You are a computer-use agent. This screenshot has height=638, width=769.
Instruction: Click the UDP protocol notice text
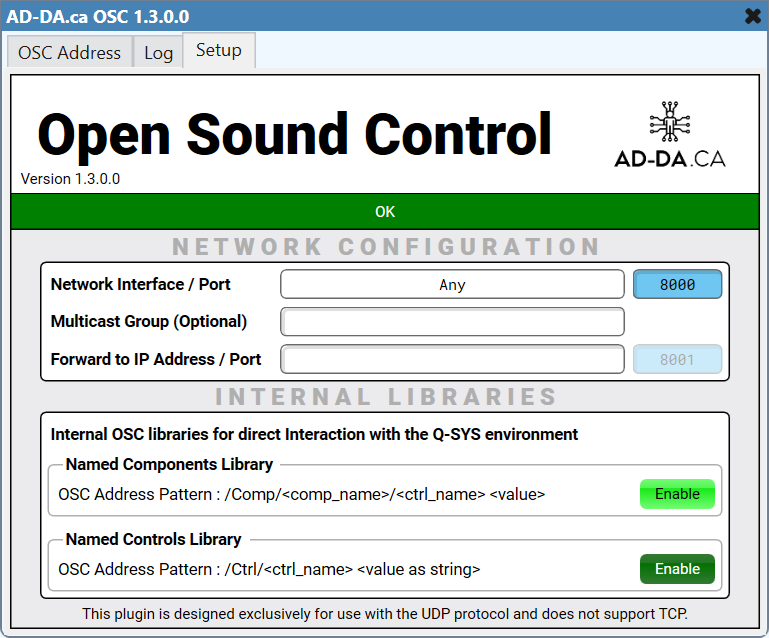pos(385,613)
